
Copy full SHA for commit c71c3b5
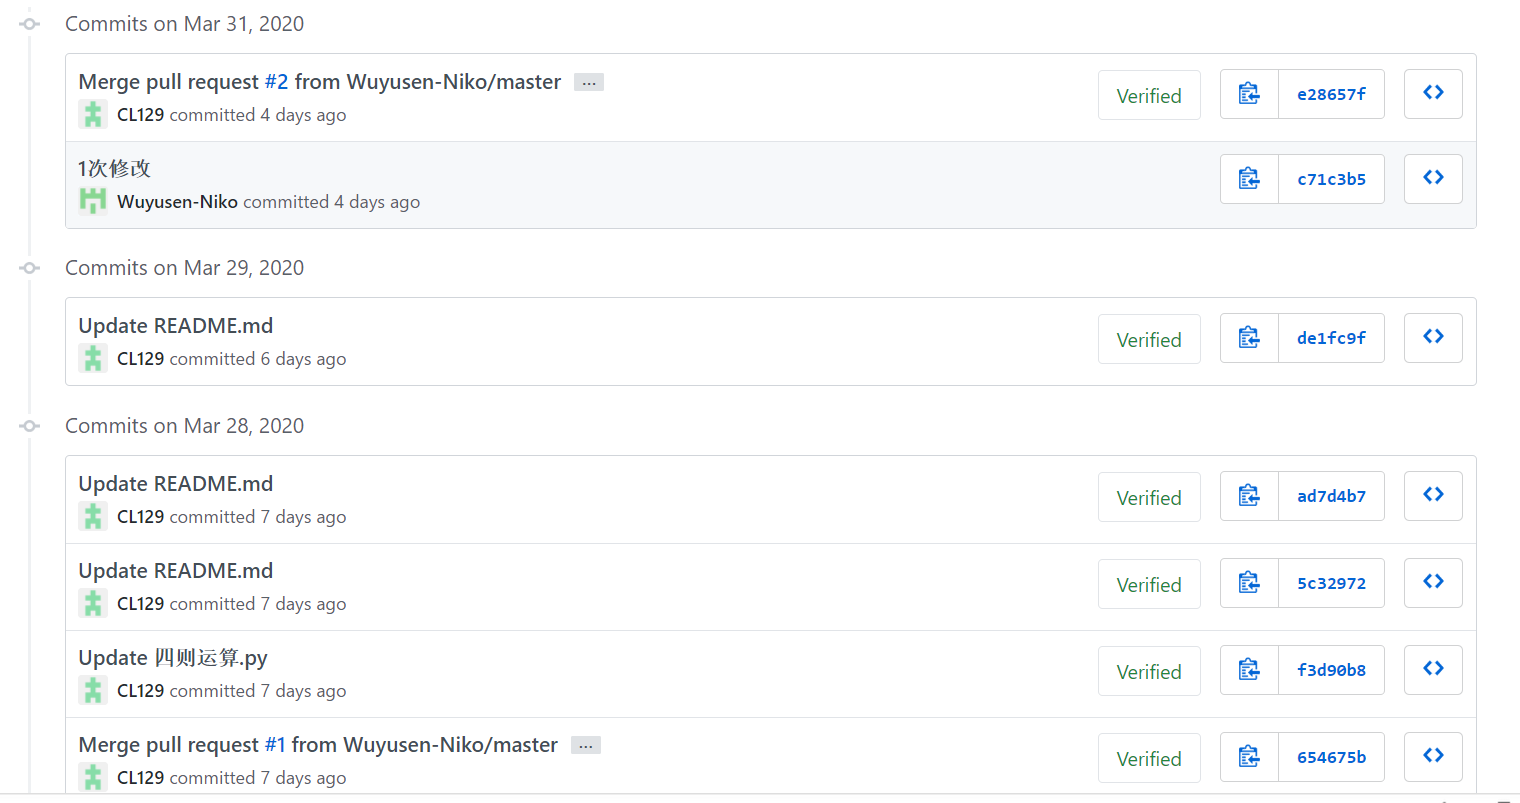1249,179
